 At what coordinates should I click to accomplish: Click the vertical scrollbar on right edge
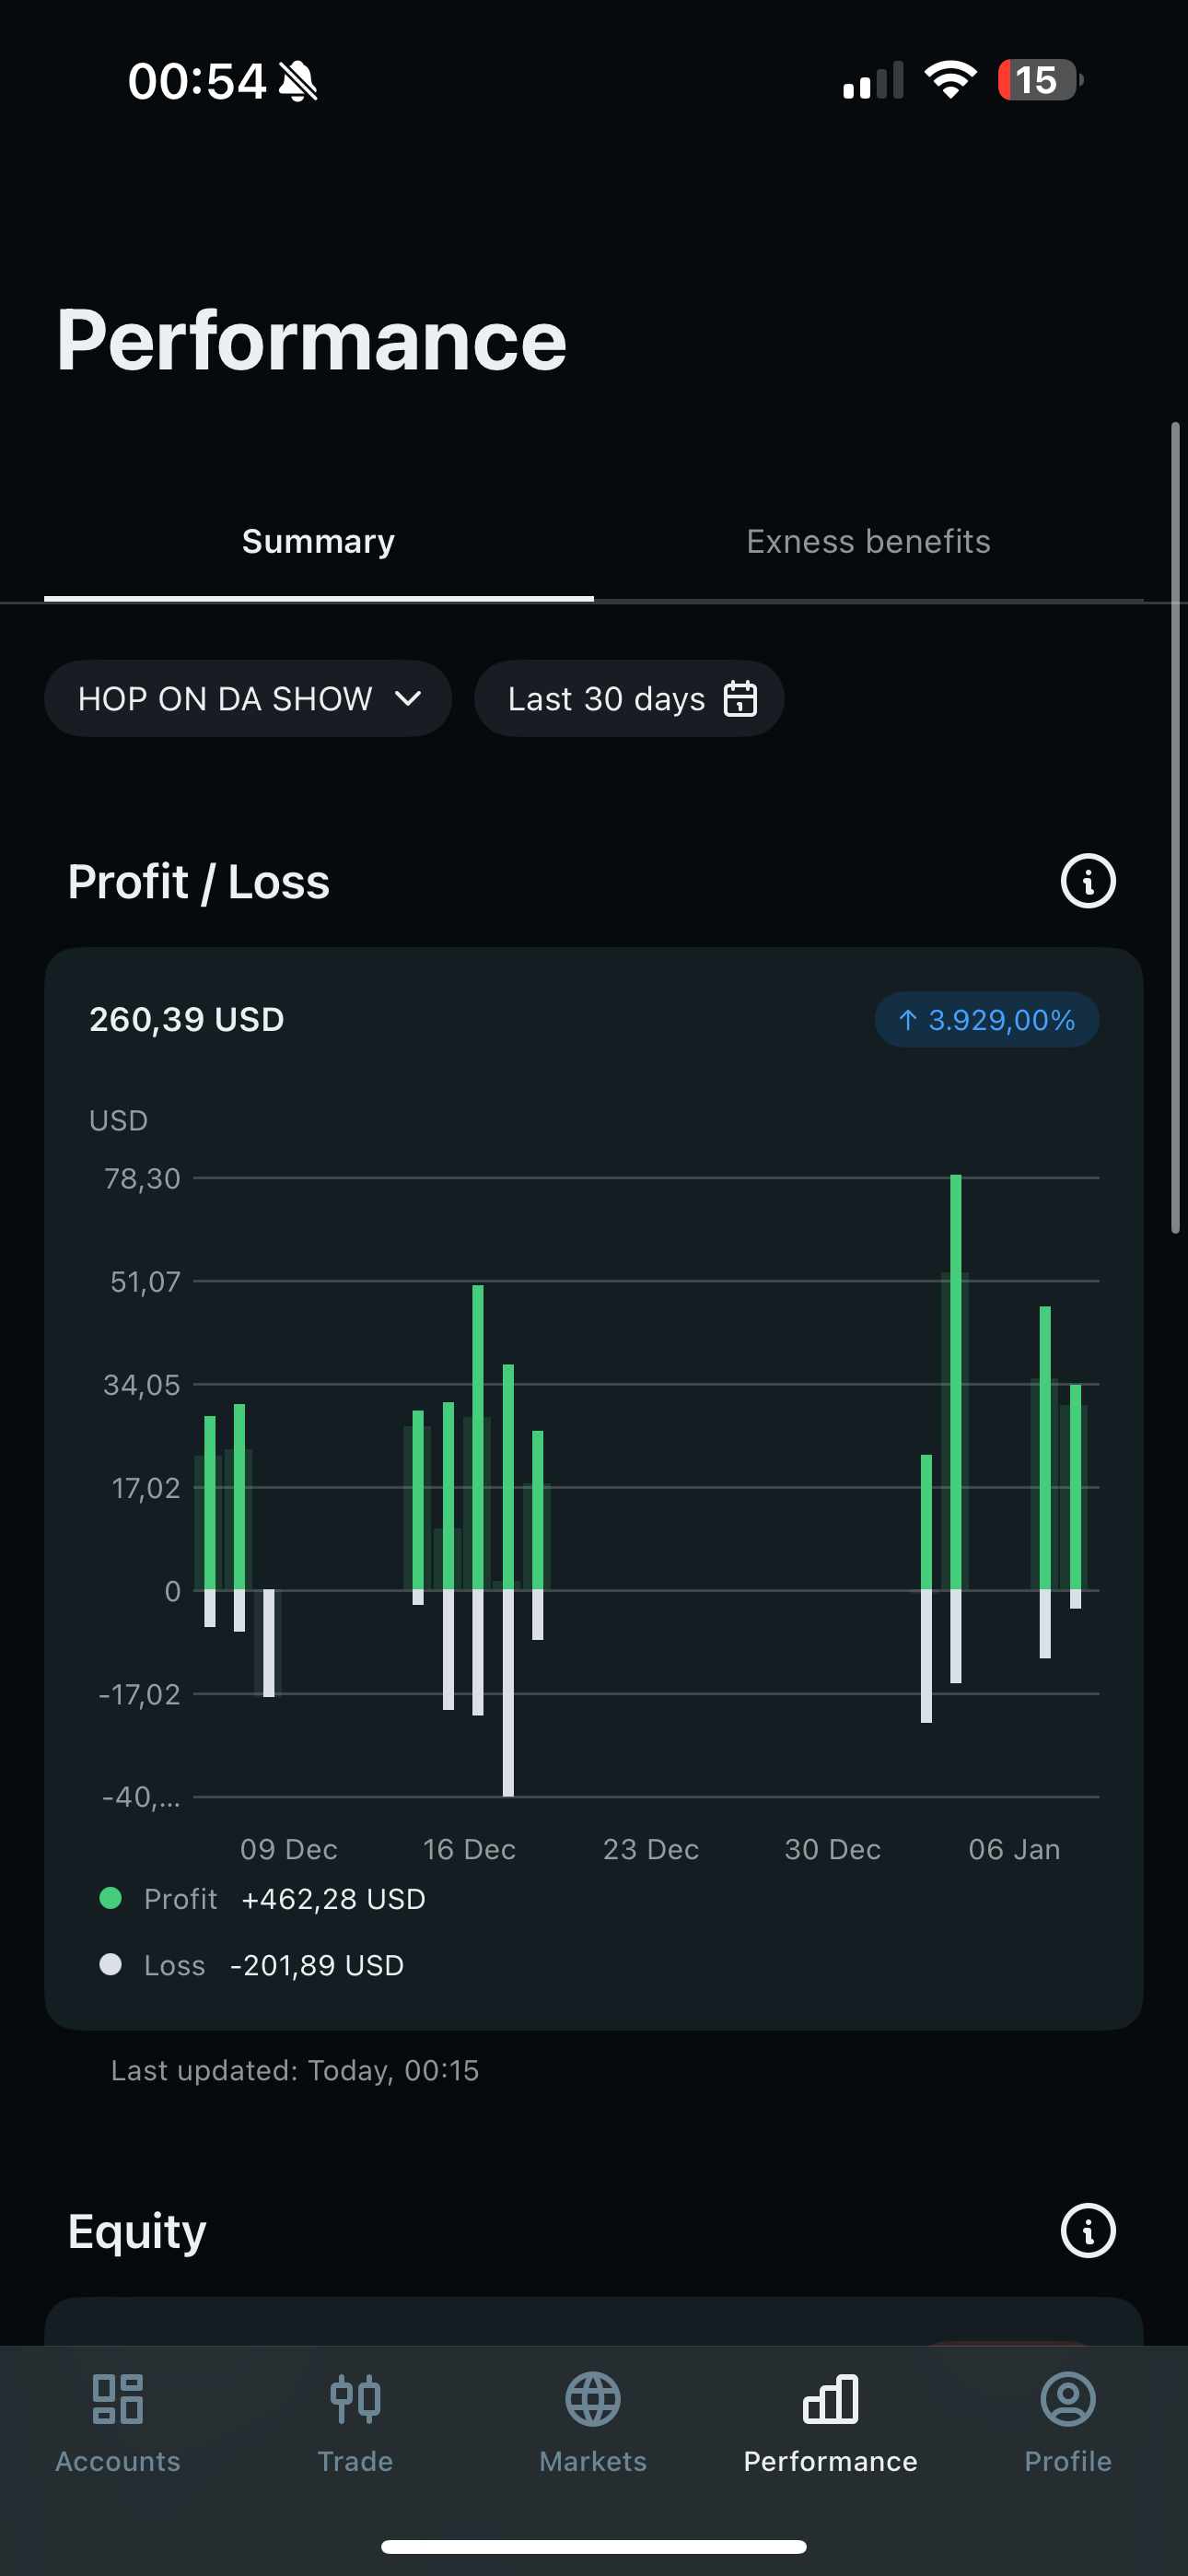tap(1175, 828)
